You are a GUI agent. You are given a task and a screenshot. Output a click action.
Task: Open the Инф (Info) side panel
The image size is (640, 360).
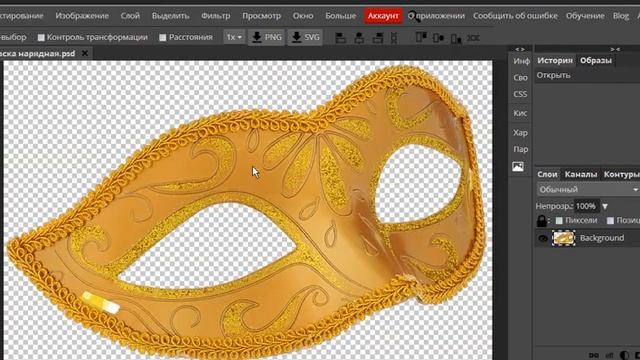click(x=521, y=61)
